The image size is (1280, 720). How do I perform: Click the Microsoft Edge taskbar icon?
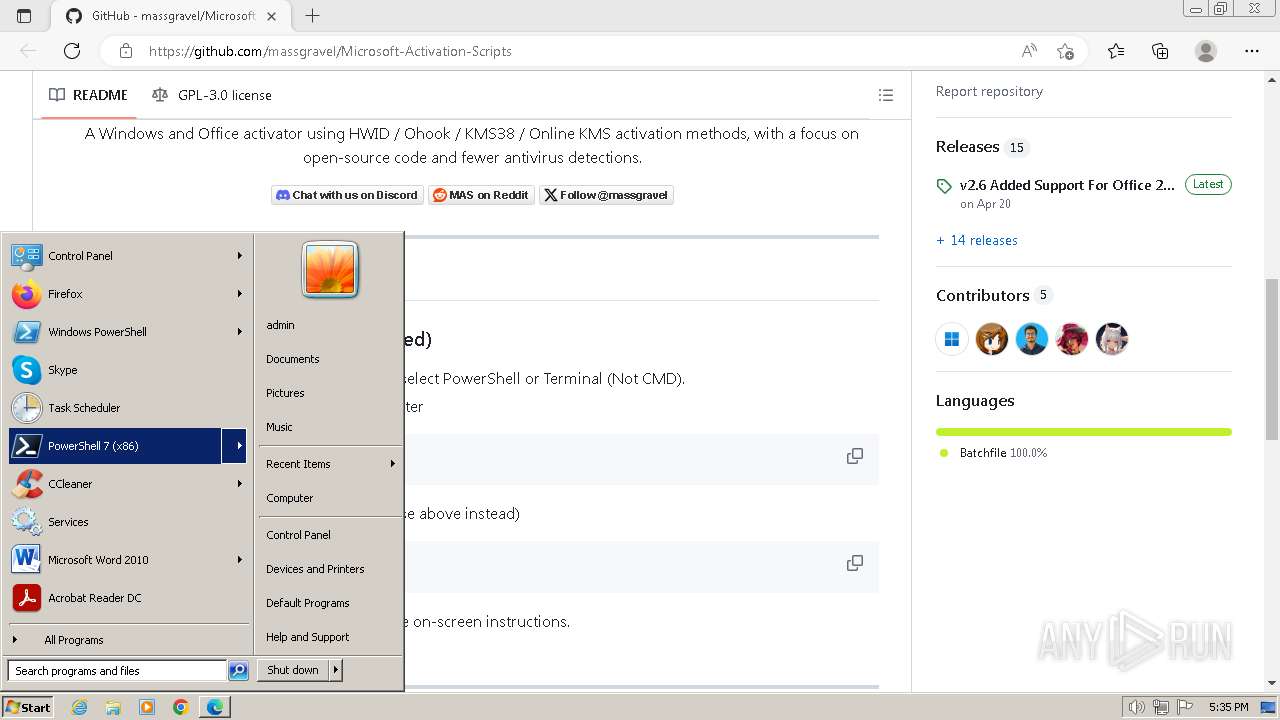[x=215, y=707]
